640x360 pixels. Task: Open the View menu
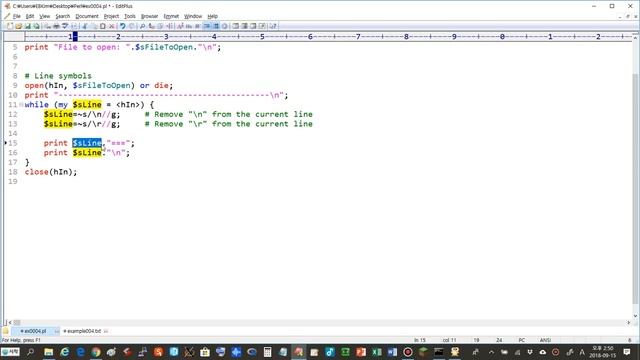click(44, 16)
